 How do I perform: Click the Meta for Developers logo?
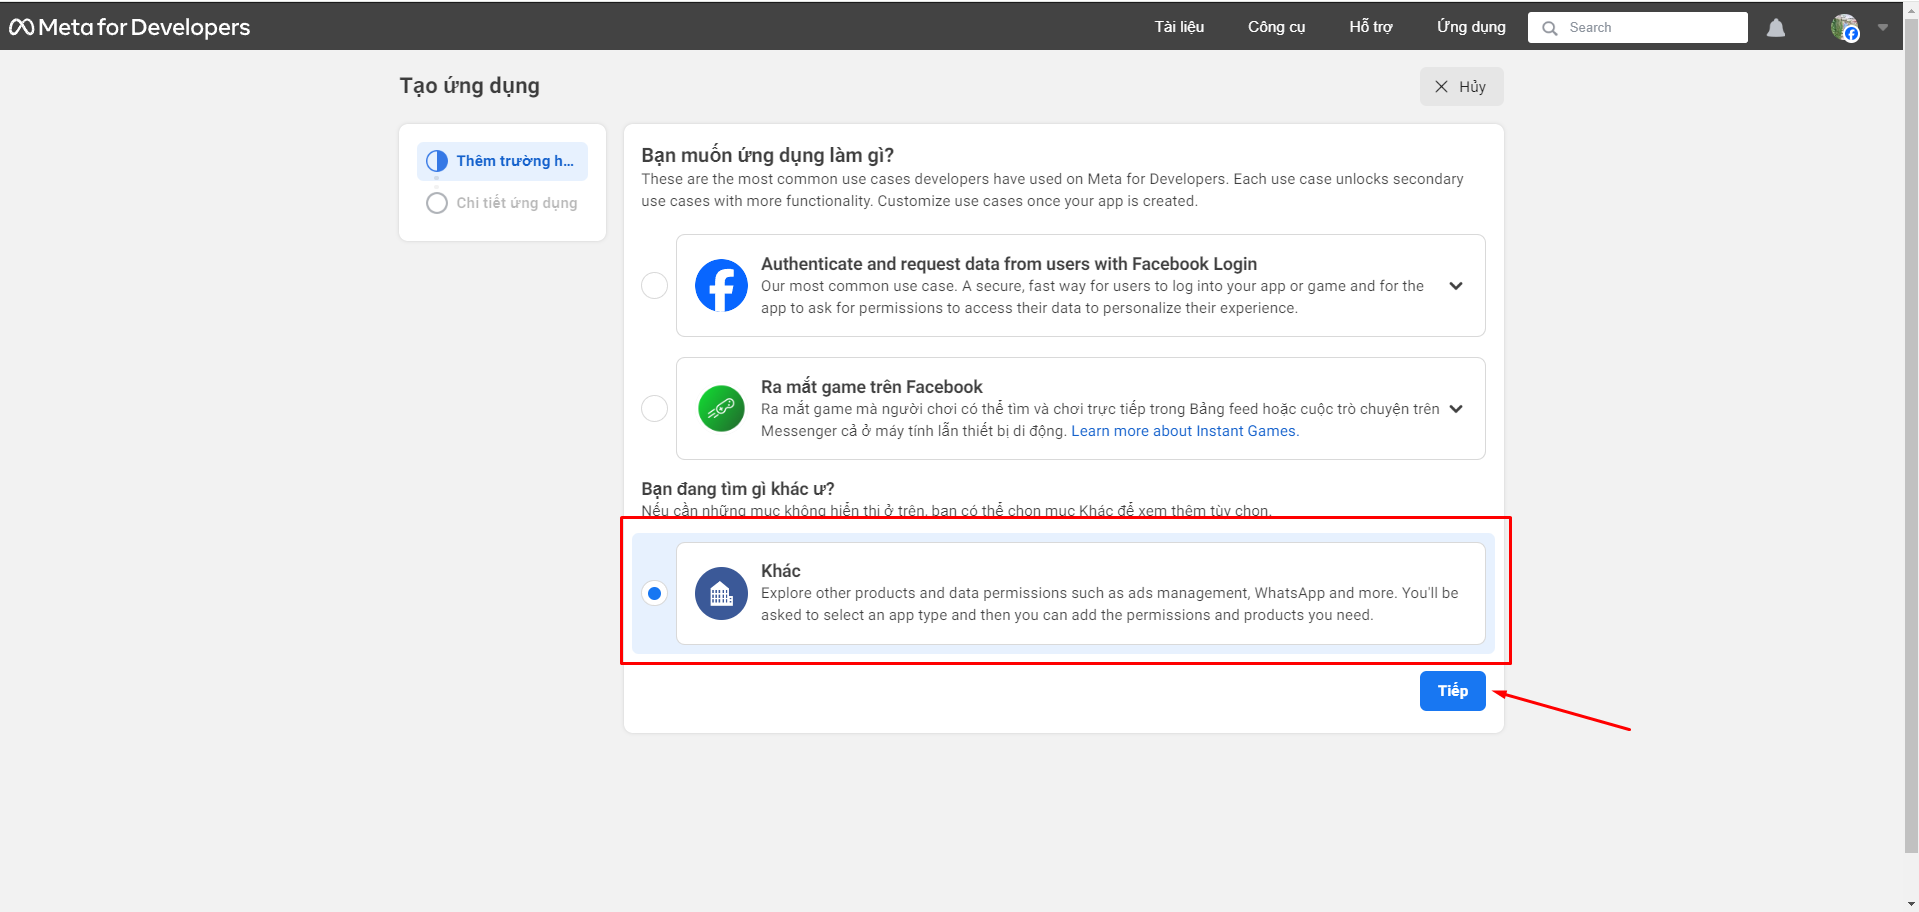click(130, 27)
